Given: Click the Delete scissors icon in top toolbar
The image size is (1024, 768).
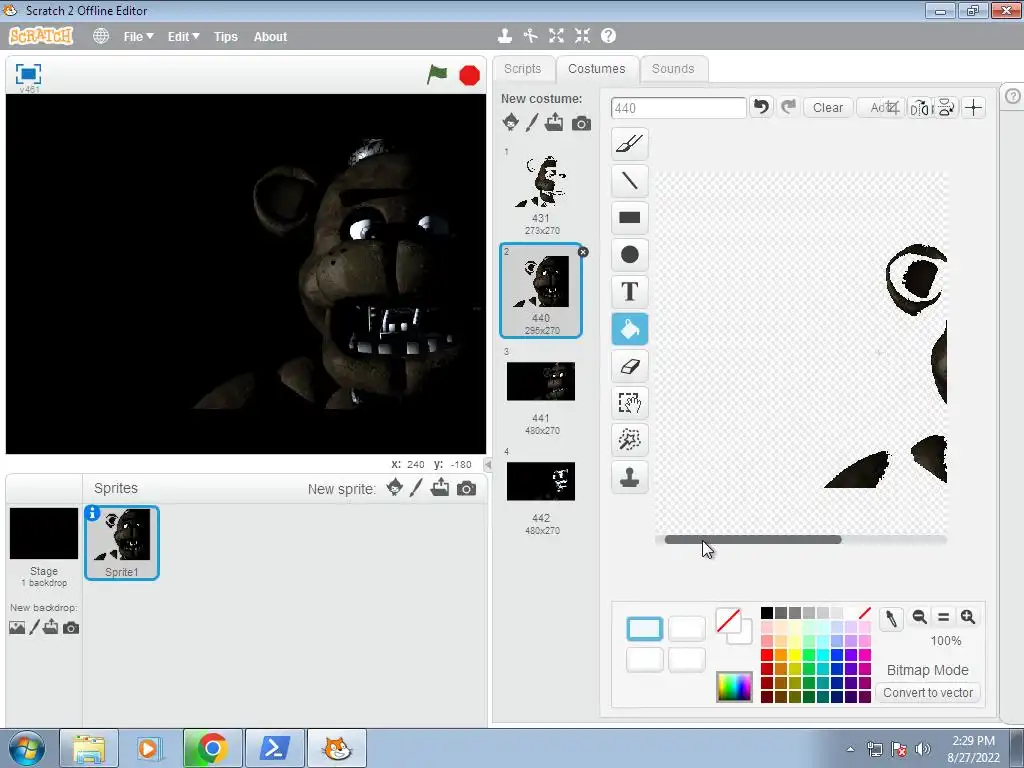Looking at the screenshot, I should [530, 36].
